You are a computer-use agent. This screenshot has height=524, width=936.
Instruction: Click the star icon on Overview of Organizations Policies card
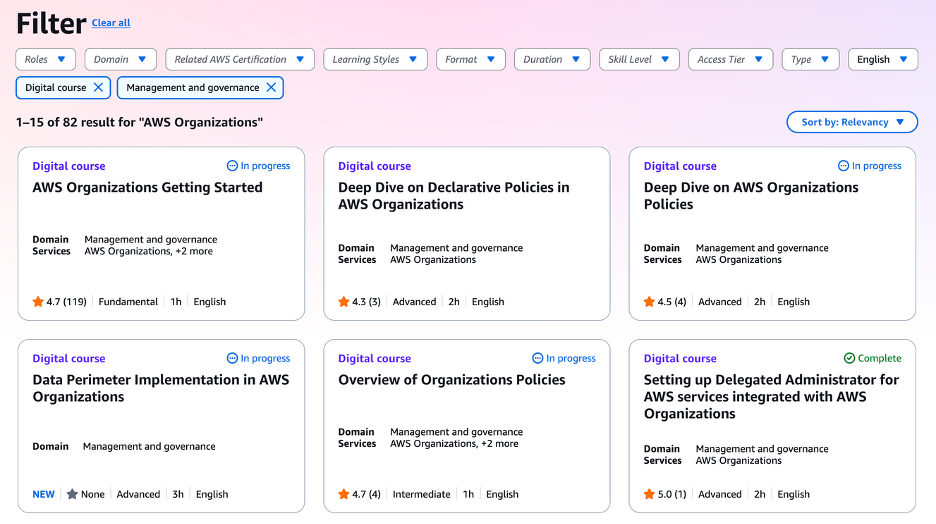[344, 494]
